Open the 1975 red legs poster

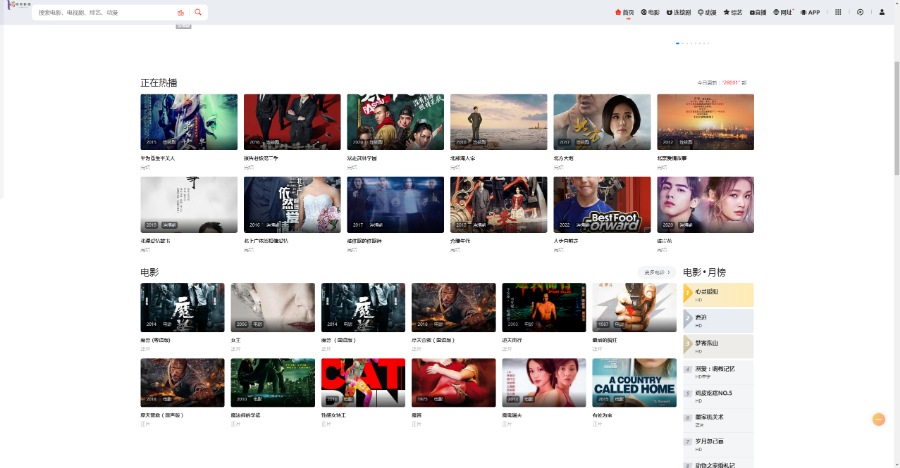point(453,382)
